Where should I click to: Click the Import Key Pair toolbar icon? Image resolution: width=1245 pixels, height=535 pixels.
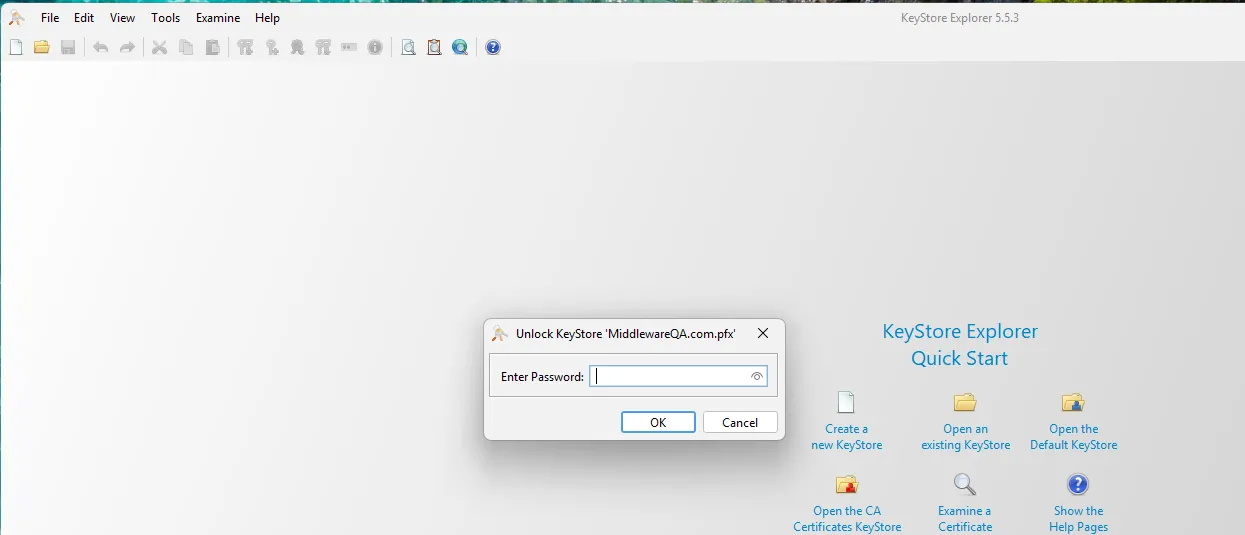pyautogui.click(x=323, y=47)
